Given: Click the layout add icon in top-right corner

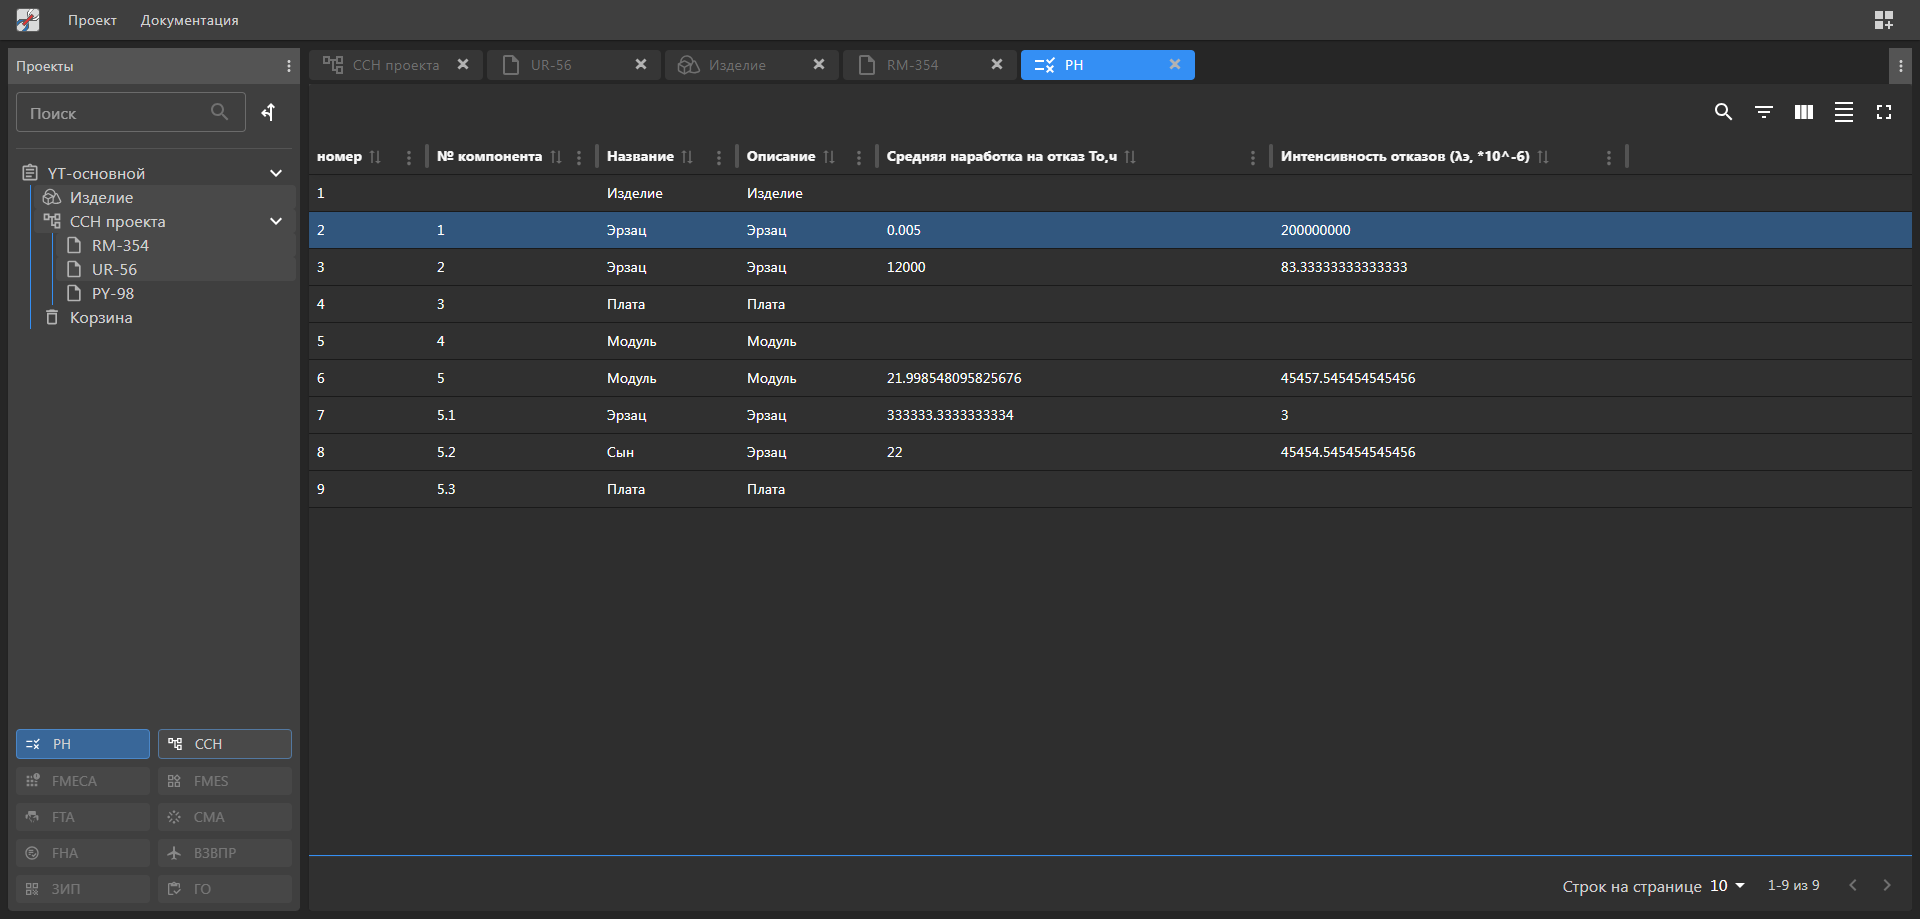Looking at the screenshot, I should [x=1883, y=20].
